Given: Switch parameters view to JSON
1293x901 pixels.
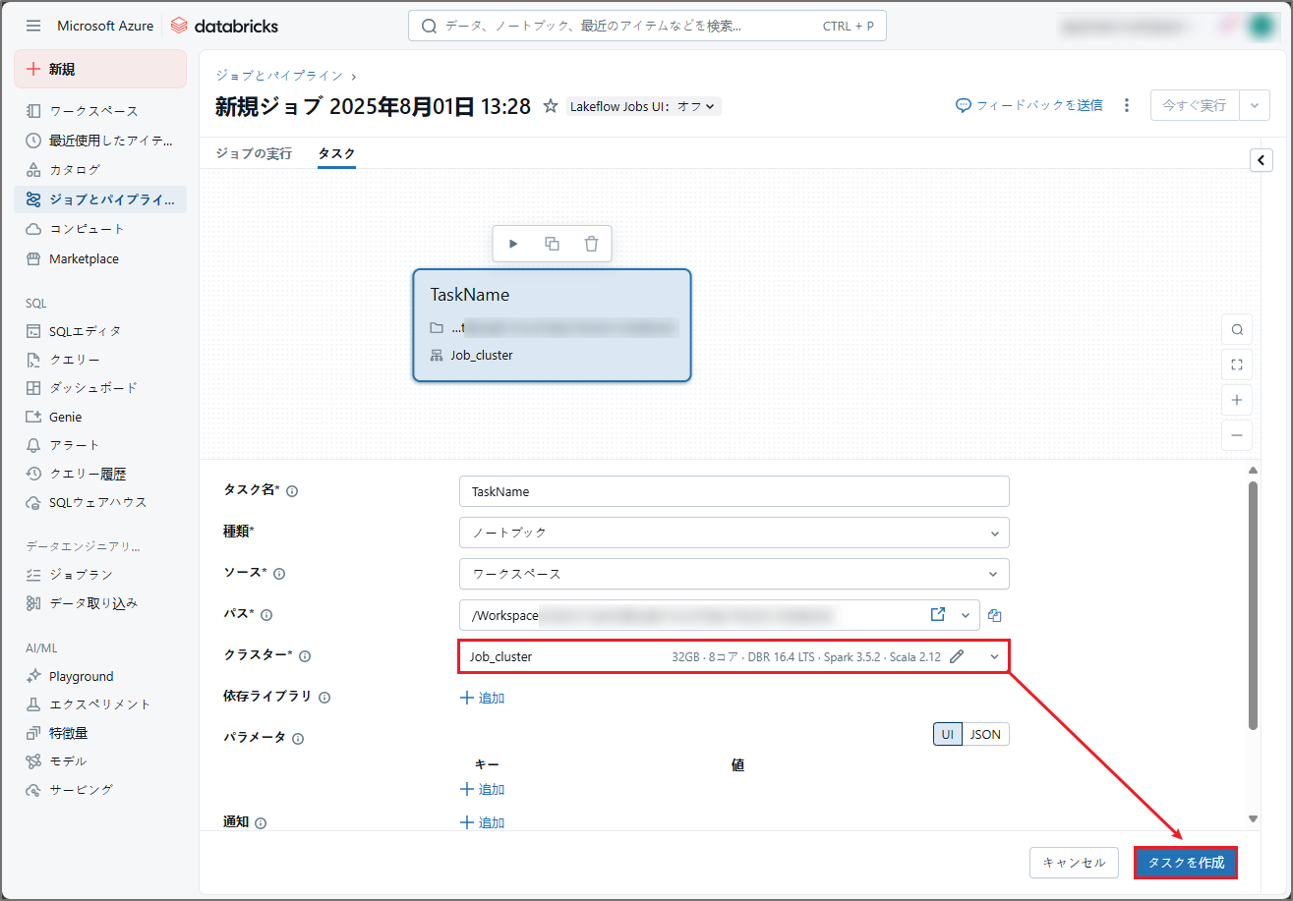Looking at the screenshot, I should click(x=985, y=734).
